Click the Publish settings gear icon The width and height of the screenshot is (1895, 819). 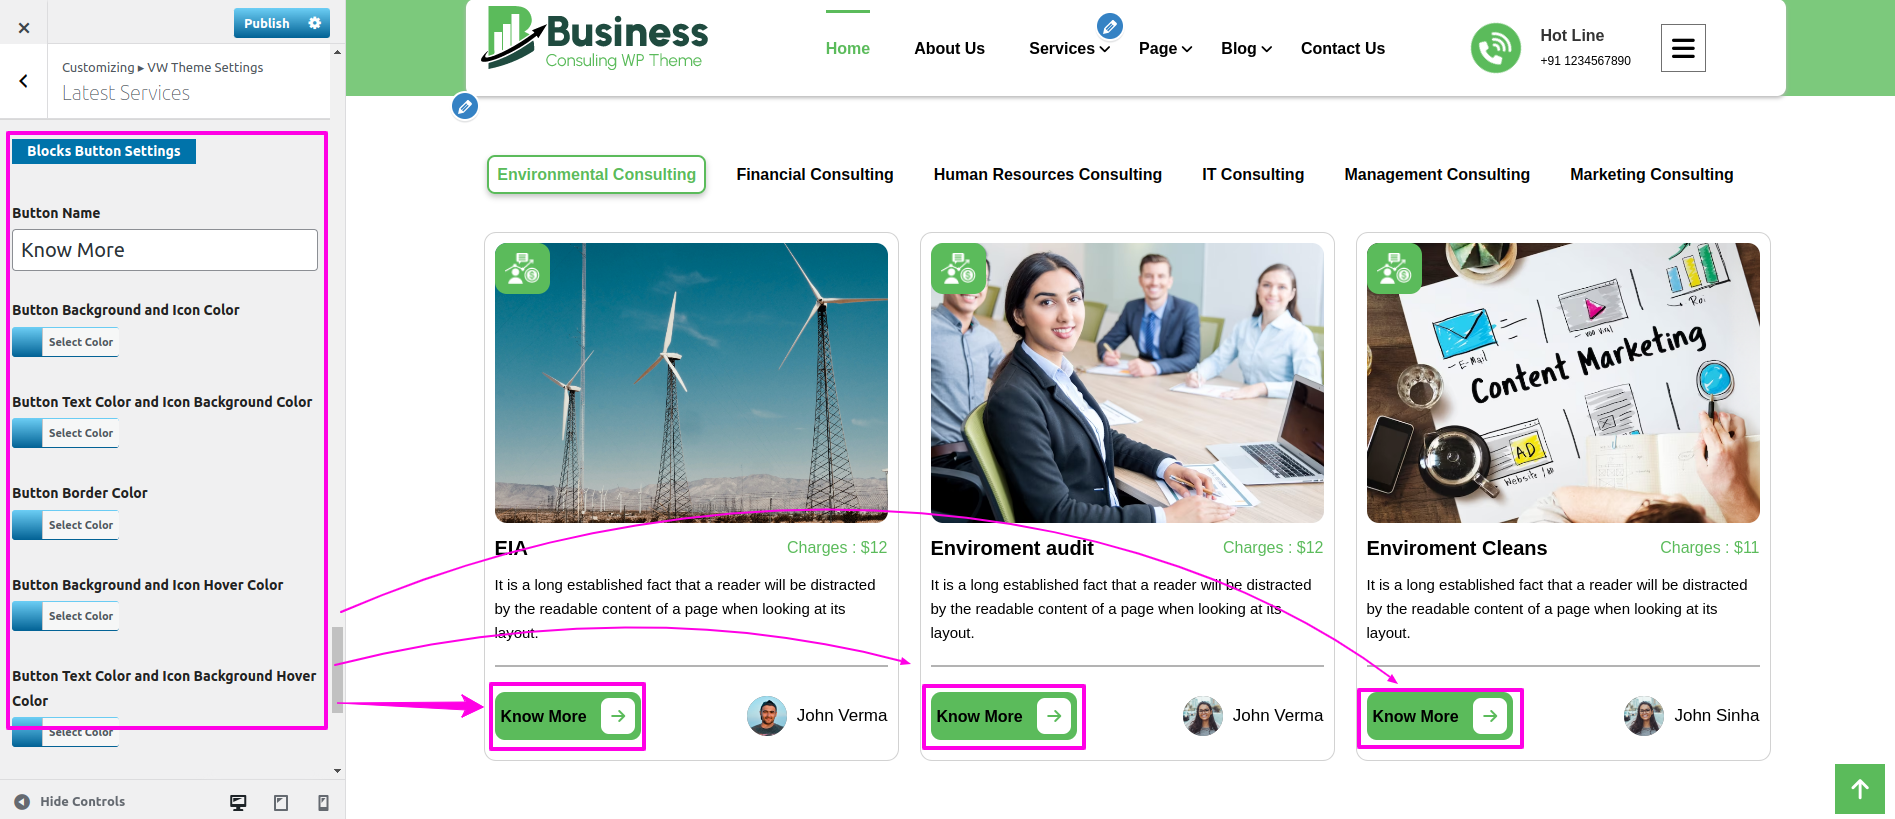coord(315,23)
